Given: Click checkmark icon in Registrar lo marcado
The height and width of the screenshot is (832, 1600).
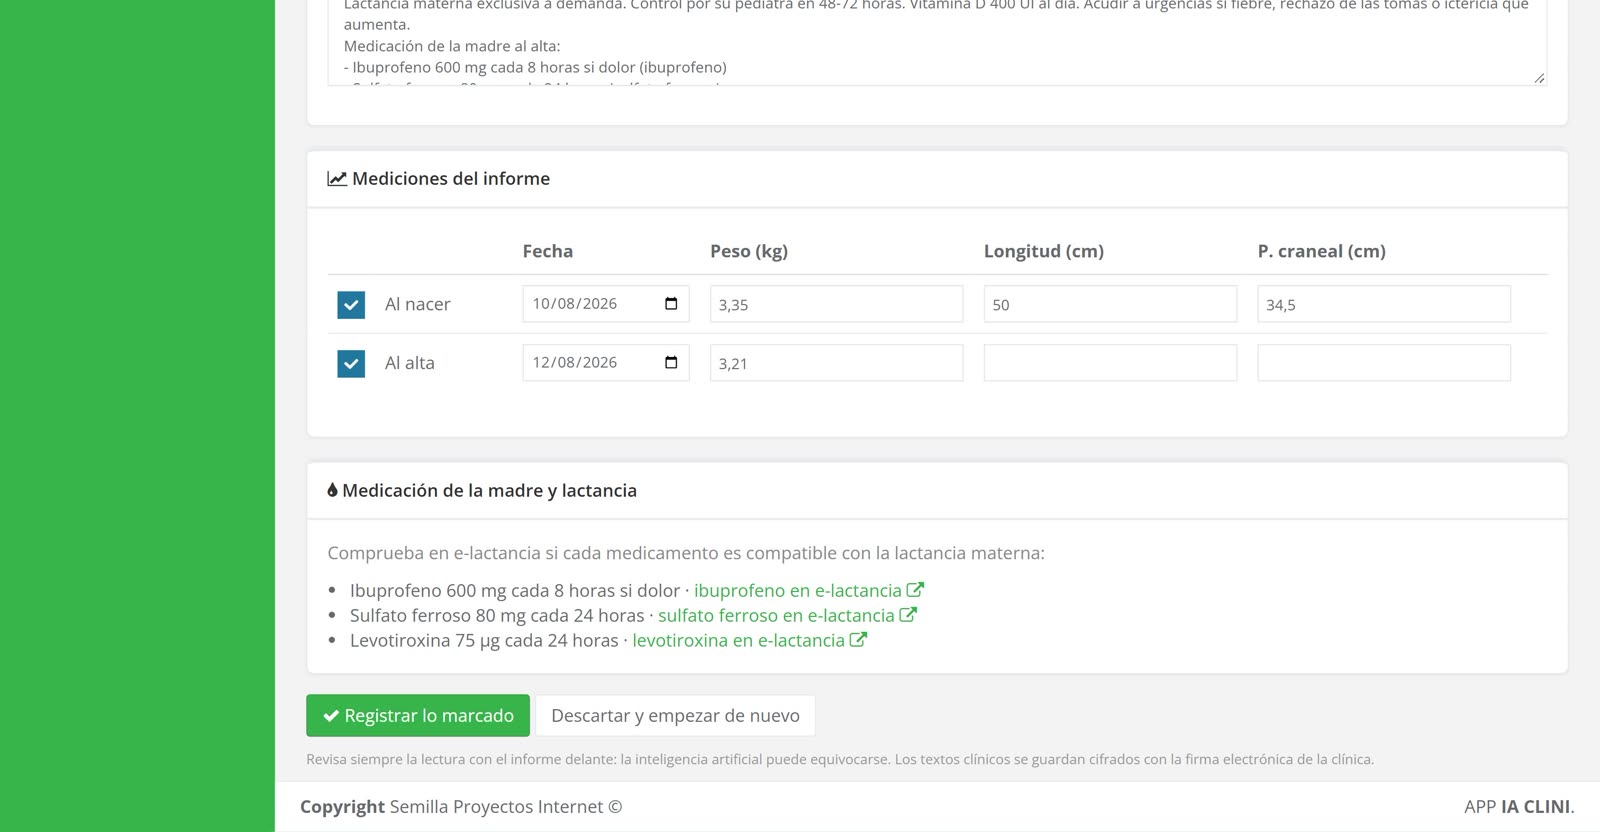Looking at the screenshot, I should coord(331,716).
